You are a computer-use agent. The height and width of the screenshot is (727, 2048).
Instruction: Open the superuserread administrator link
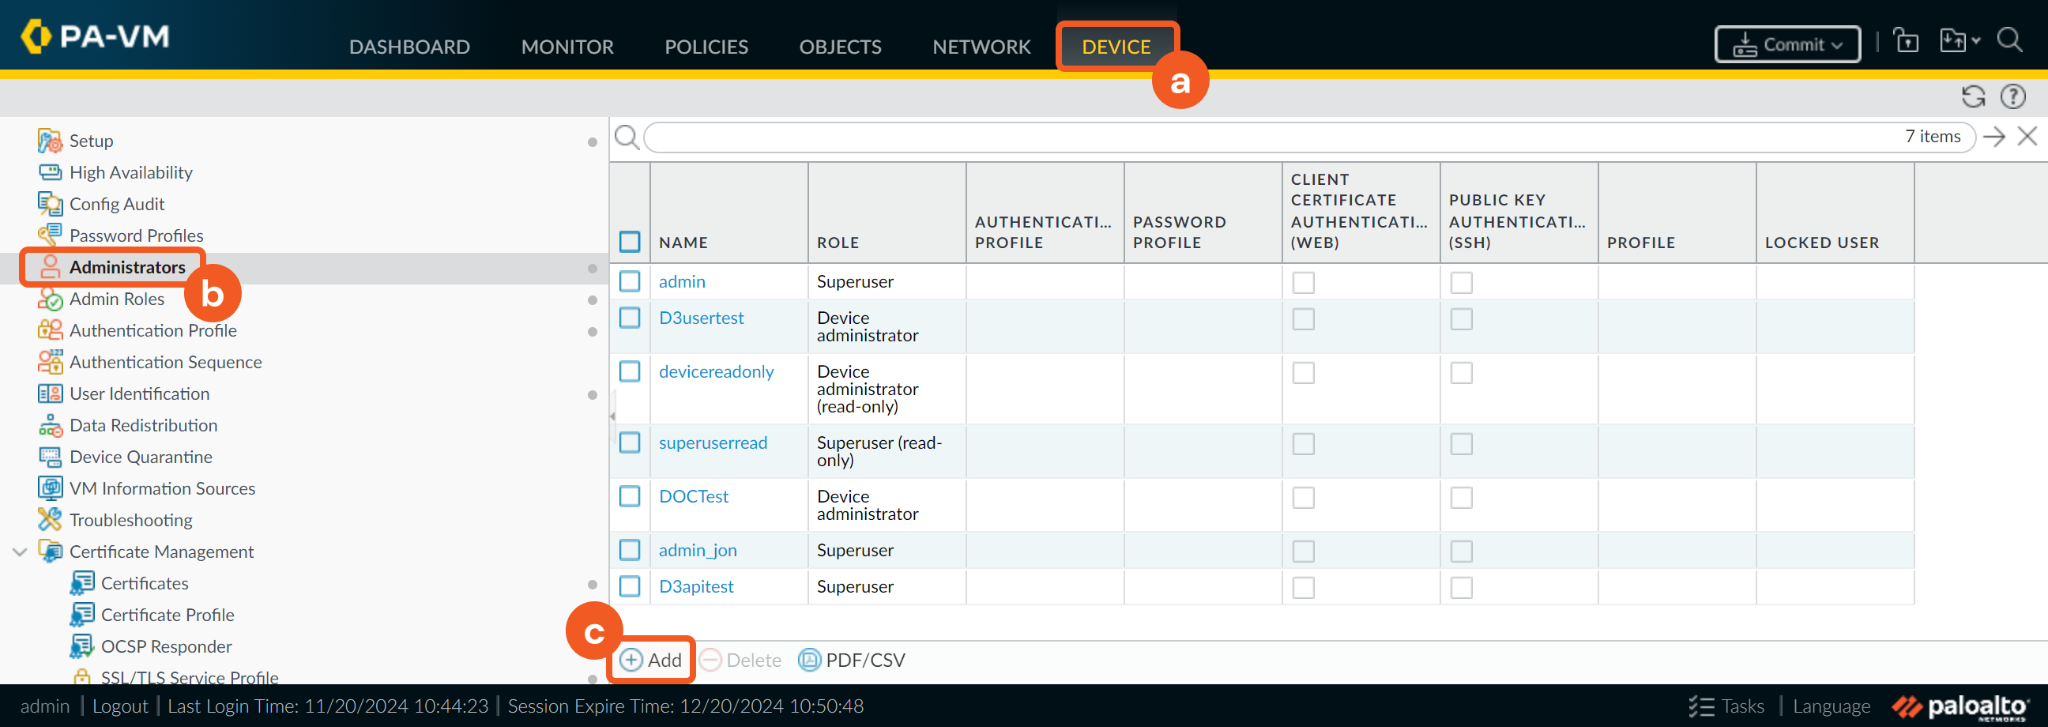click(x=713, y=443)
